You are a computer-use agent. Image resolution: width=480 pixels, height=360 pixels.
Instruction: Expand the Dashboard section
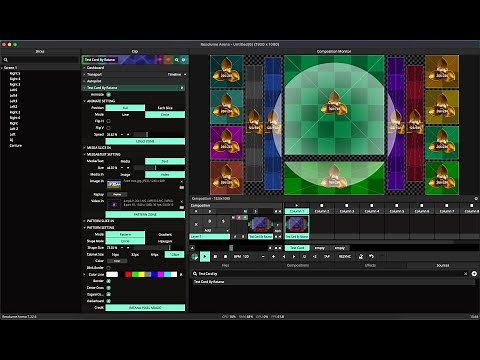tap(84, 68)
